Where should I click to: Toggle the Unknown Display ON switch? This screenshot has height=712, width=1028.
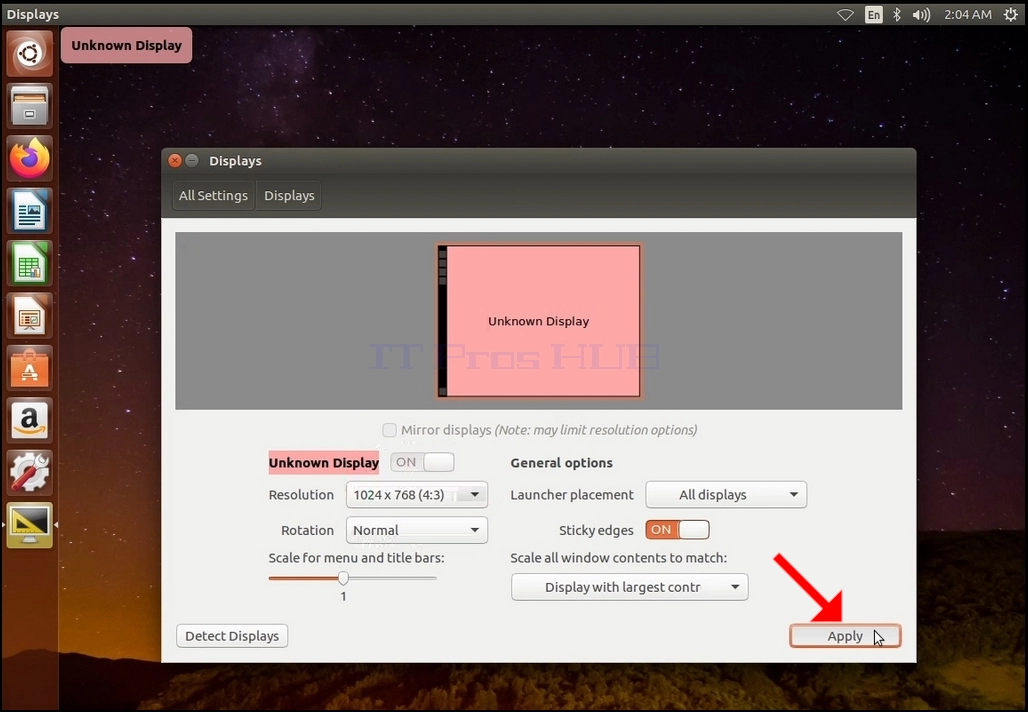(422, 462)
